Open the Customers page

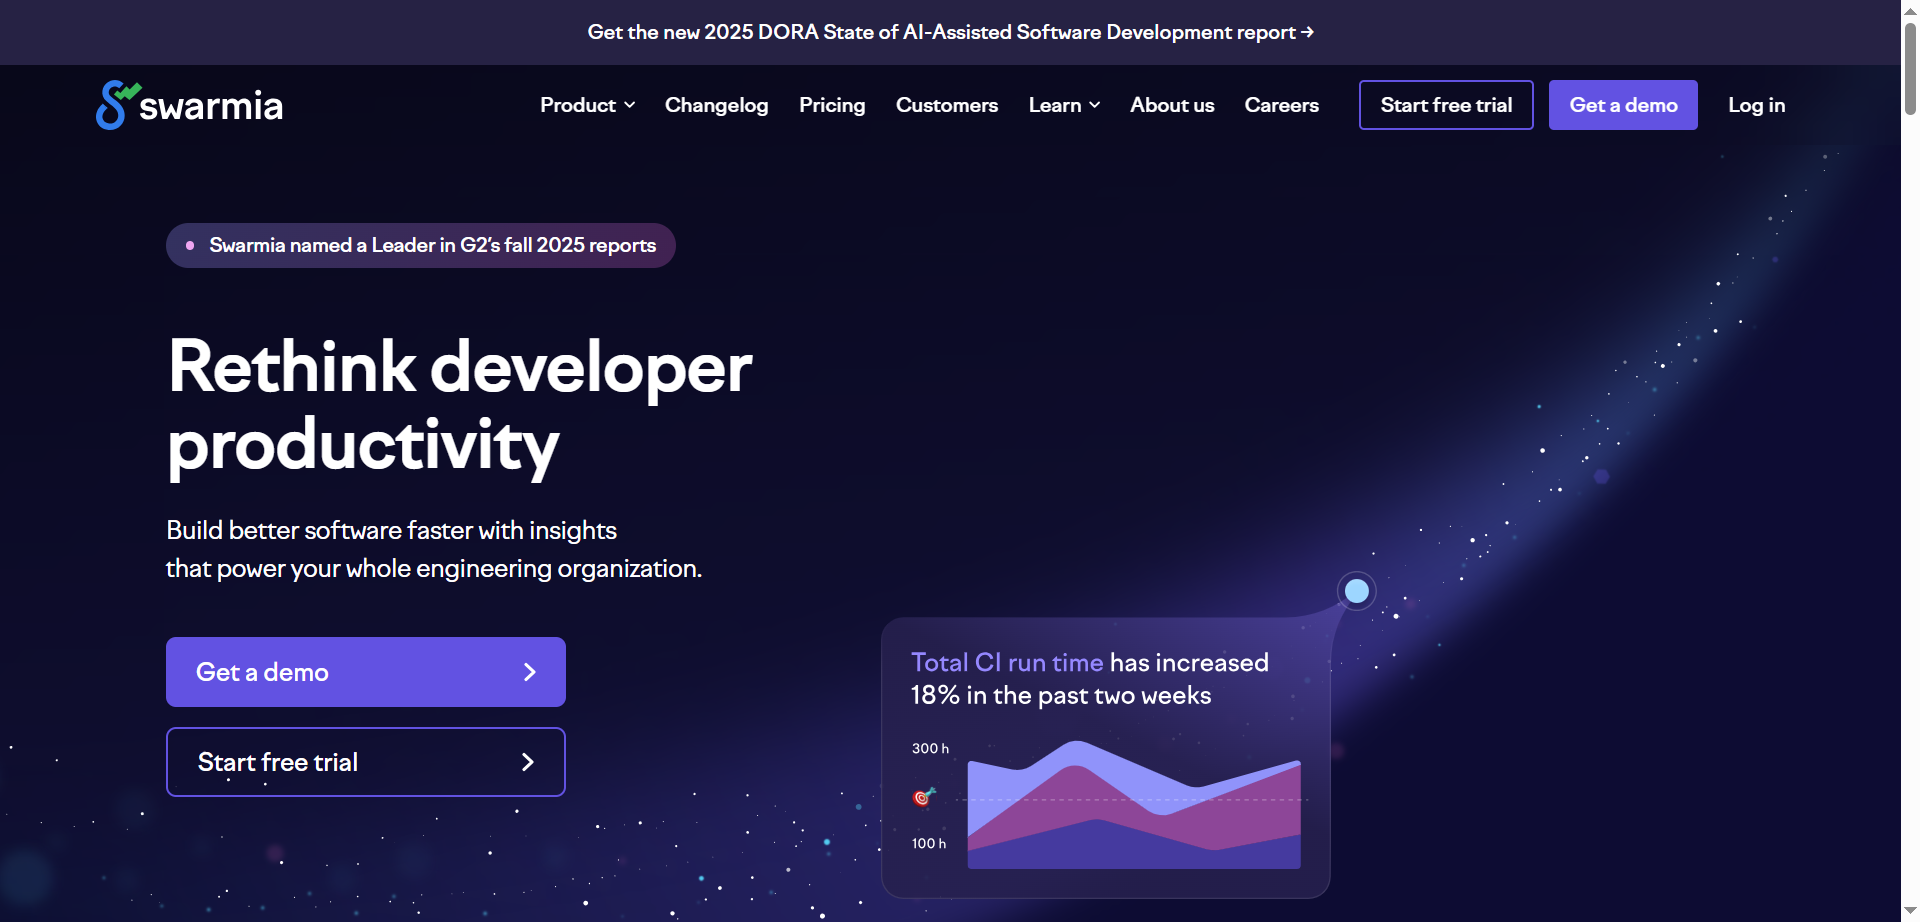(946, 105)
